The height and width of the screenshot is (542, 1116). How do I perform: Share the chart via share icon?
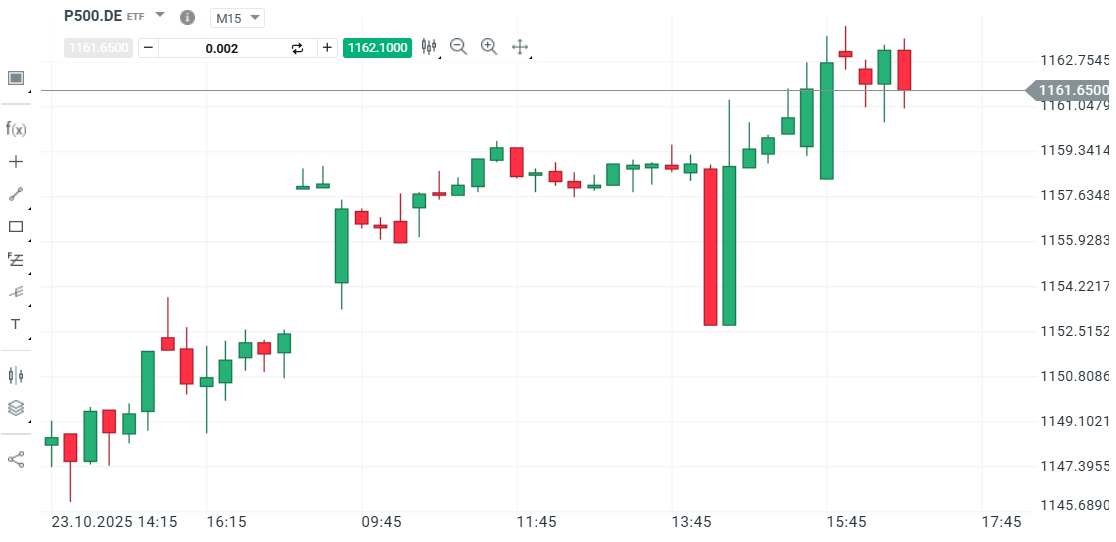(15, 460)
